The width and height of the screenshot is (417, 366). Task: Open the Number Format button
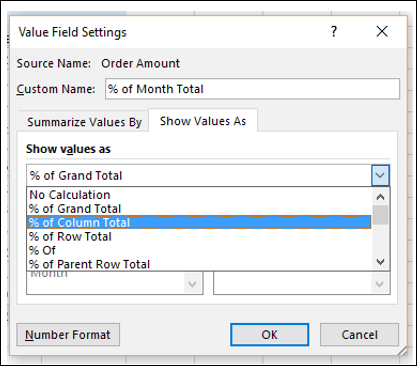pos(68,335)
